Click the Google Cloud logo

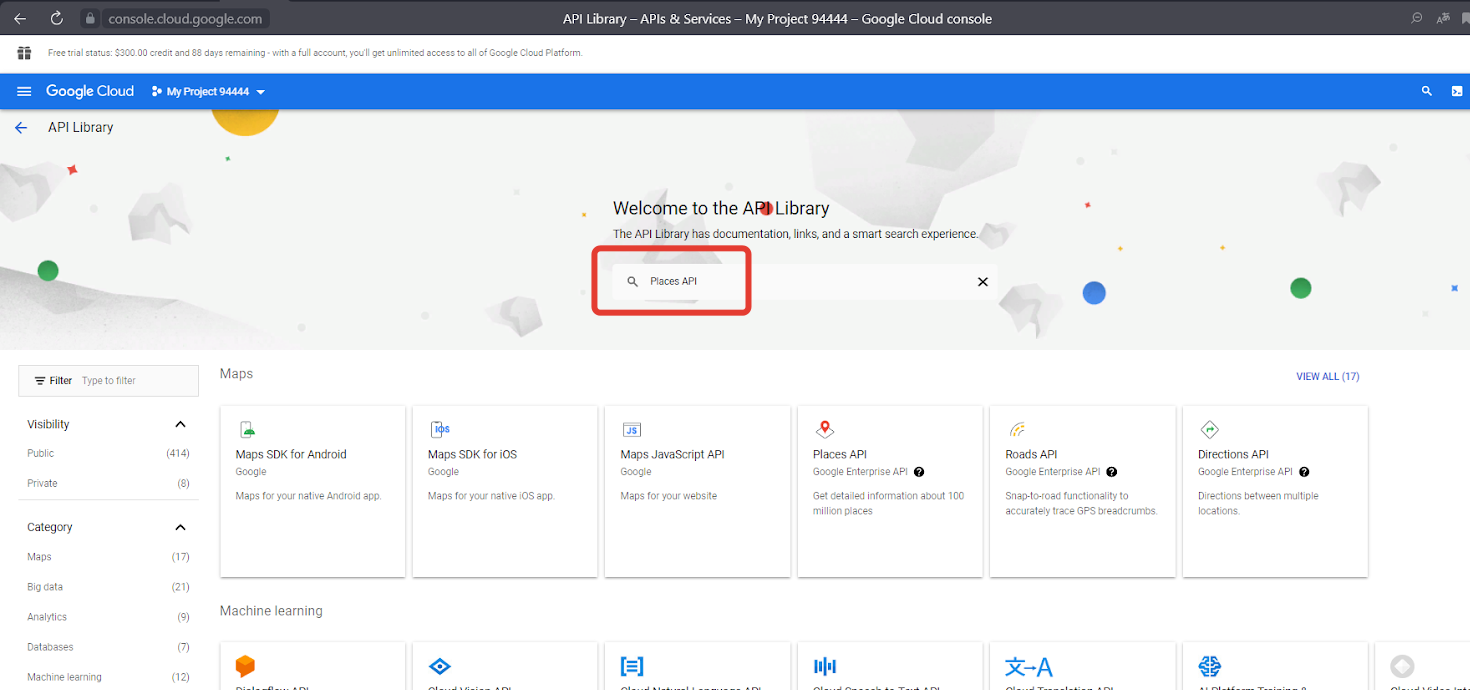point(90,91)
